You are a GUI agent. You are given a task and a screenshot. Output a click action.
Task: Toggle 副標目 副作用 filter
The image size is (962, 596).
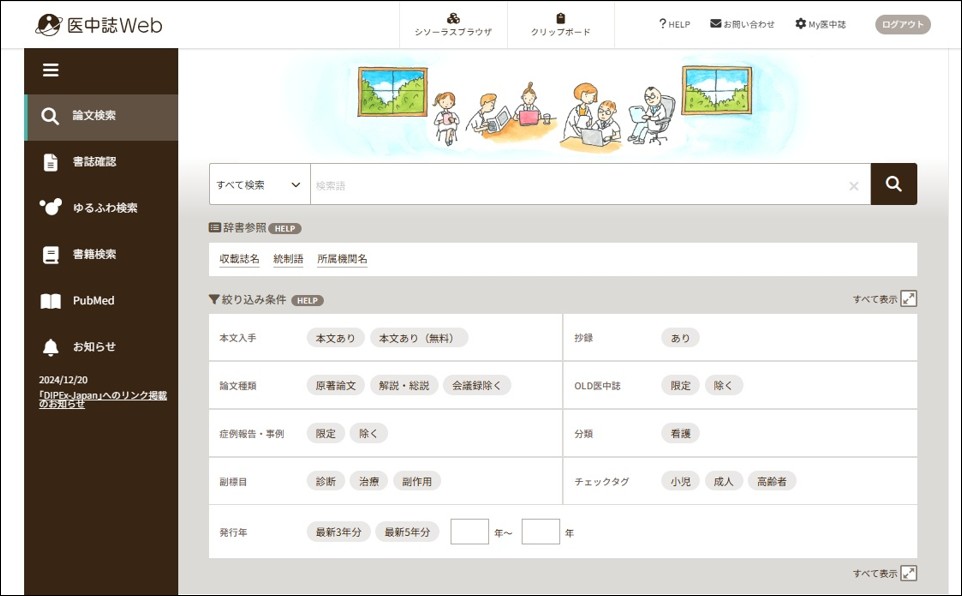[417, 481]
